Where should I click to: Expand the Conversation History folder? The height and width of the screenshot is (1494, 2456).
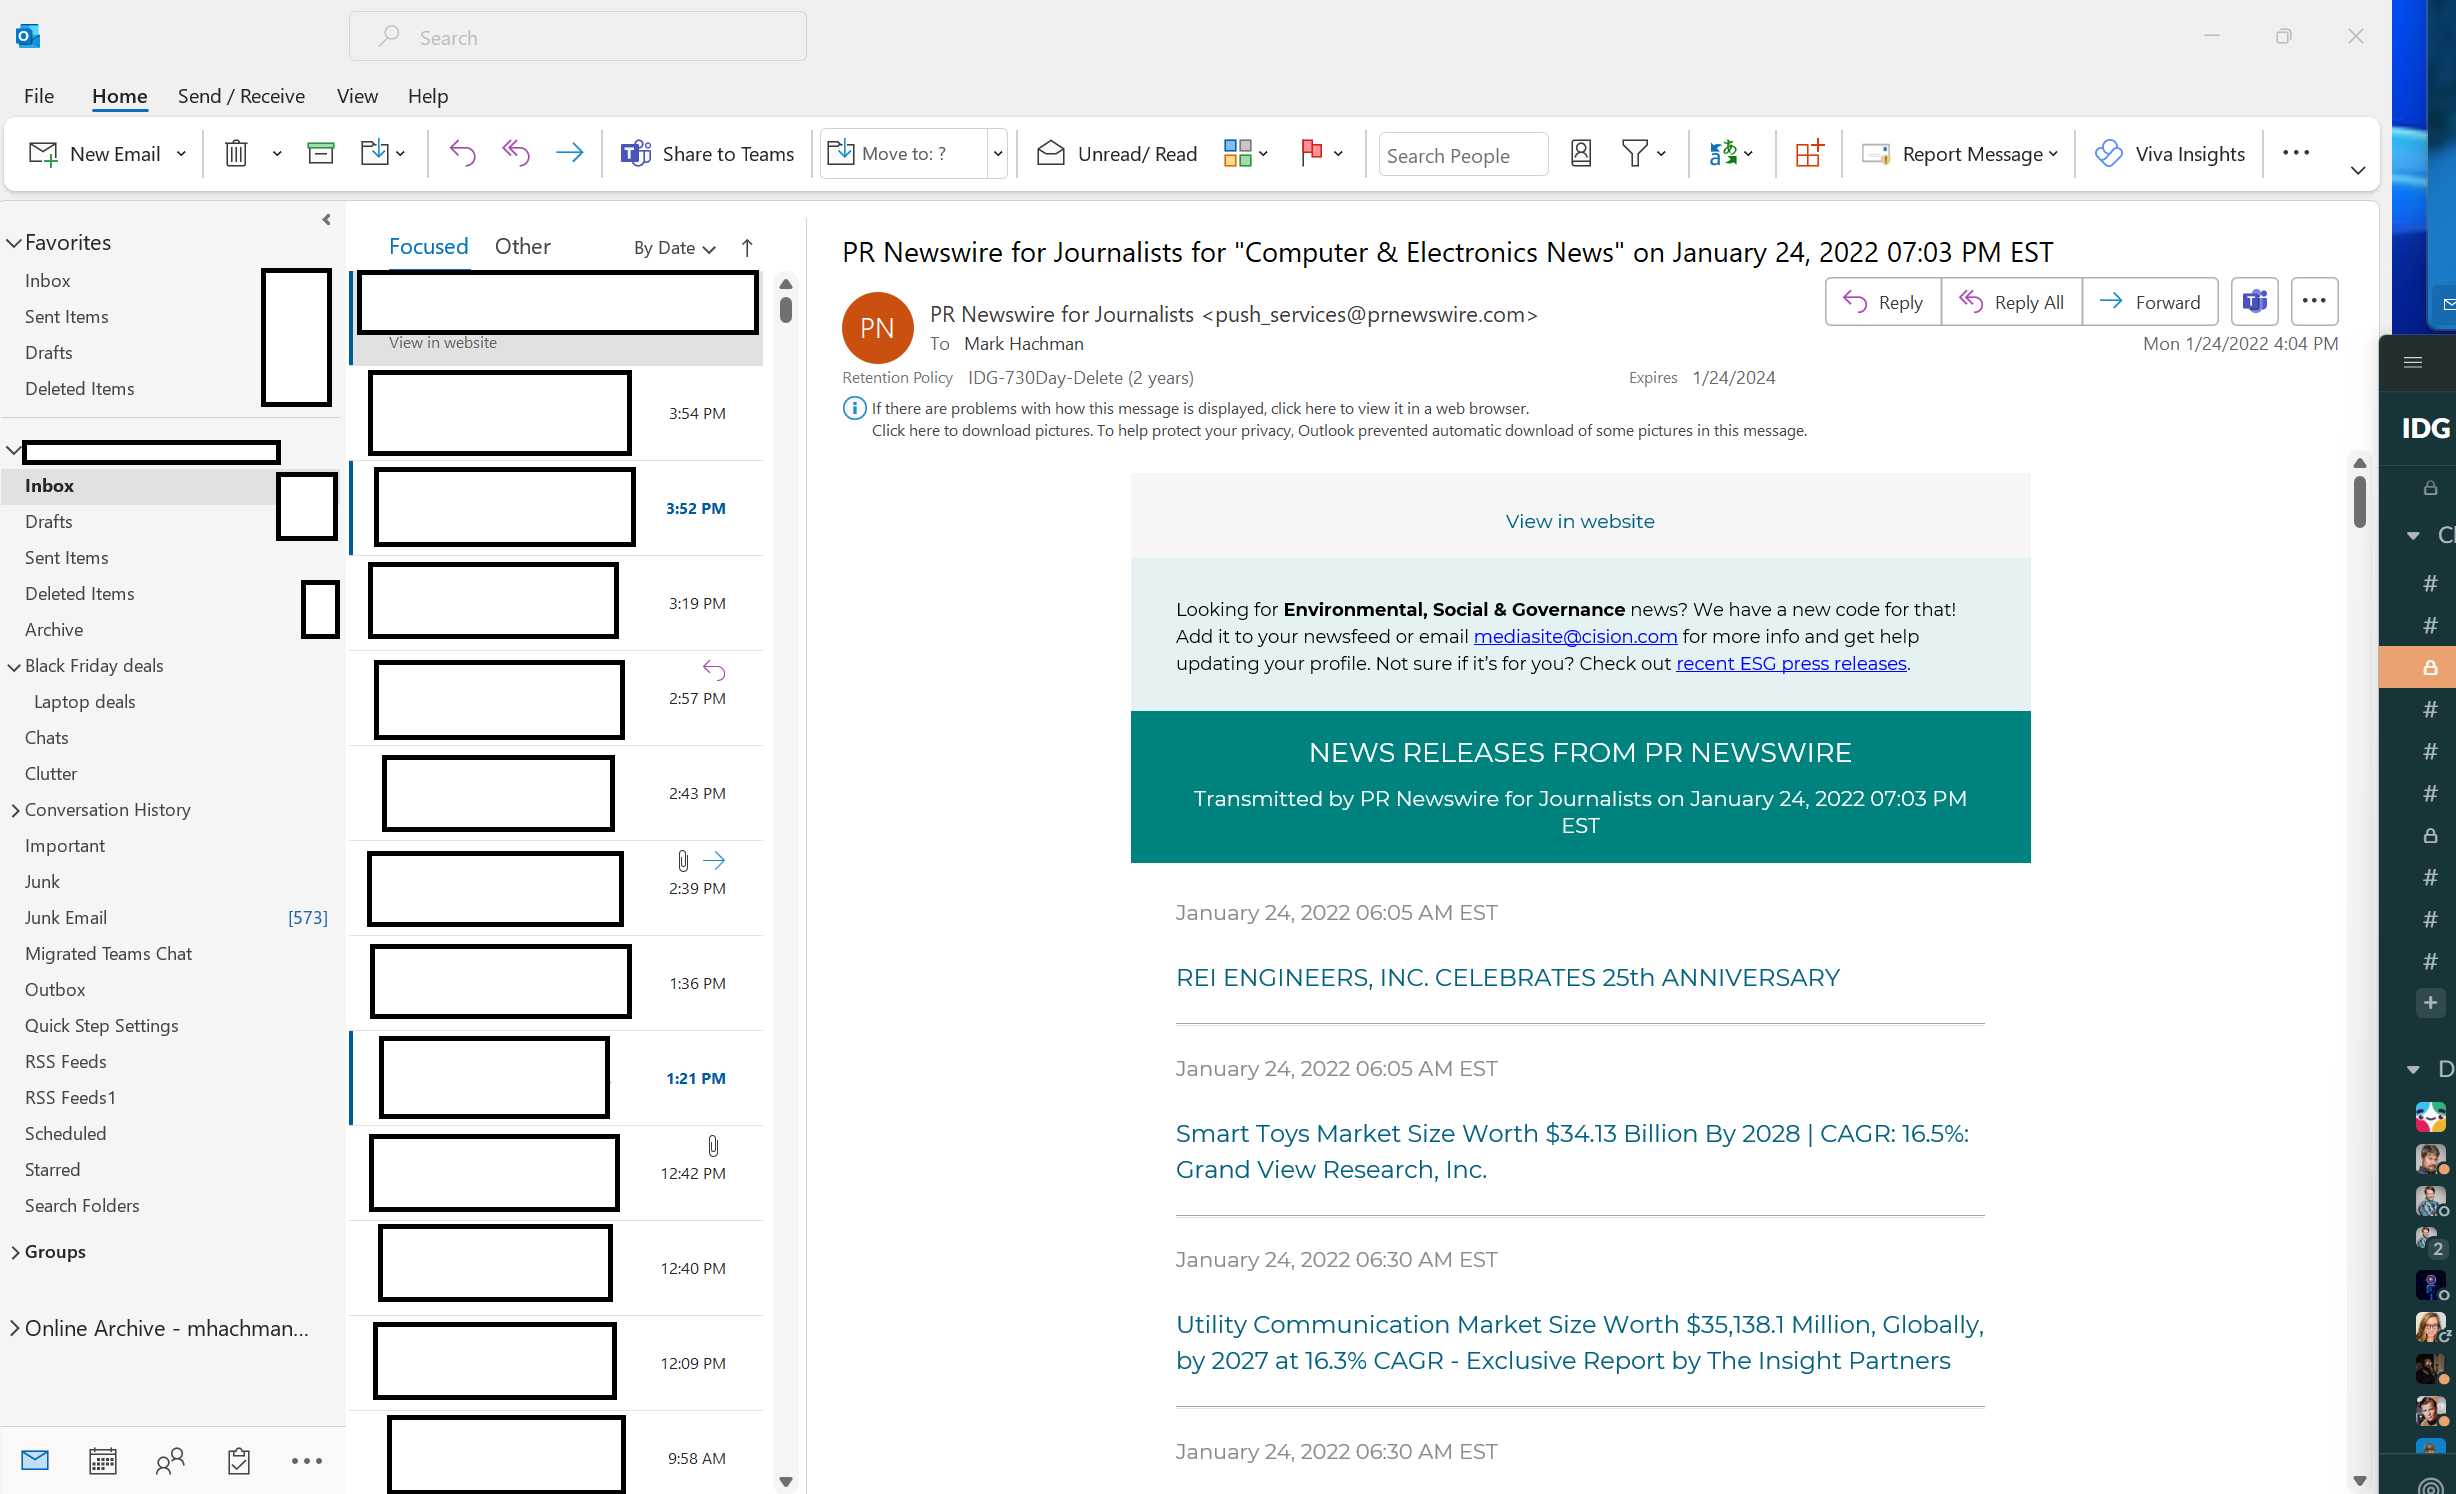15,810
